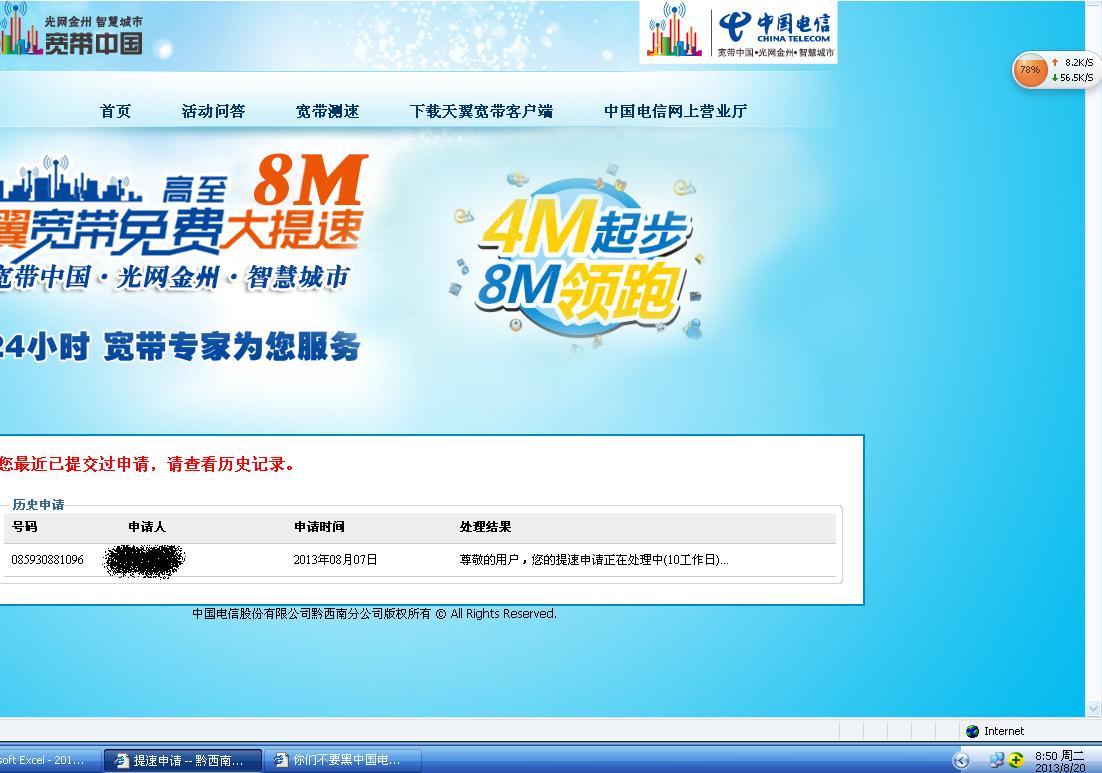Click the 申请人 column header
The height and width of the screenshot is (773, 1102).
[x=147, y=526]
